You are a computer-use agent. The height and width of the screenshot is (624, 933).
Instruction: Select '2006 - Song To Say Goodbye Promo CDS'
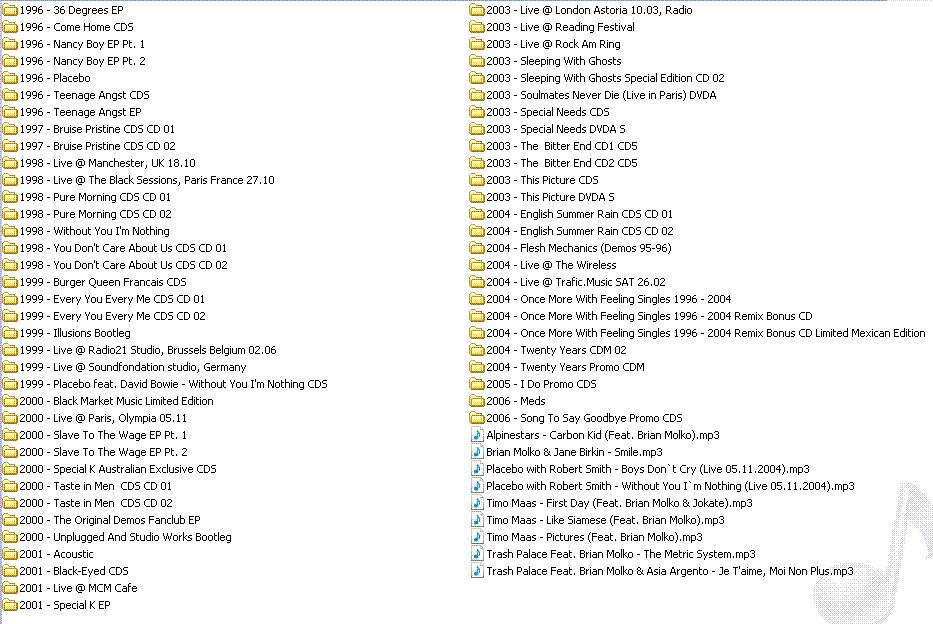(584, 418)
